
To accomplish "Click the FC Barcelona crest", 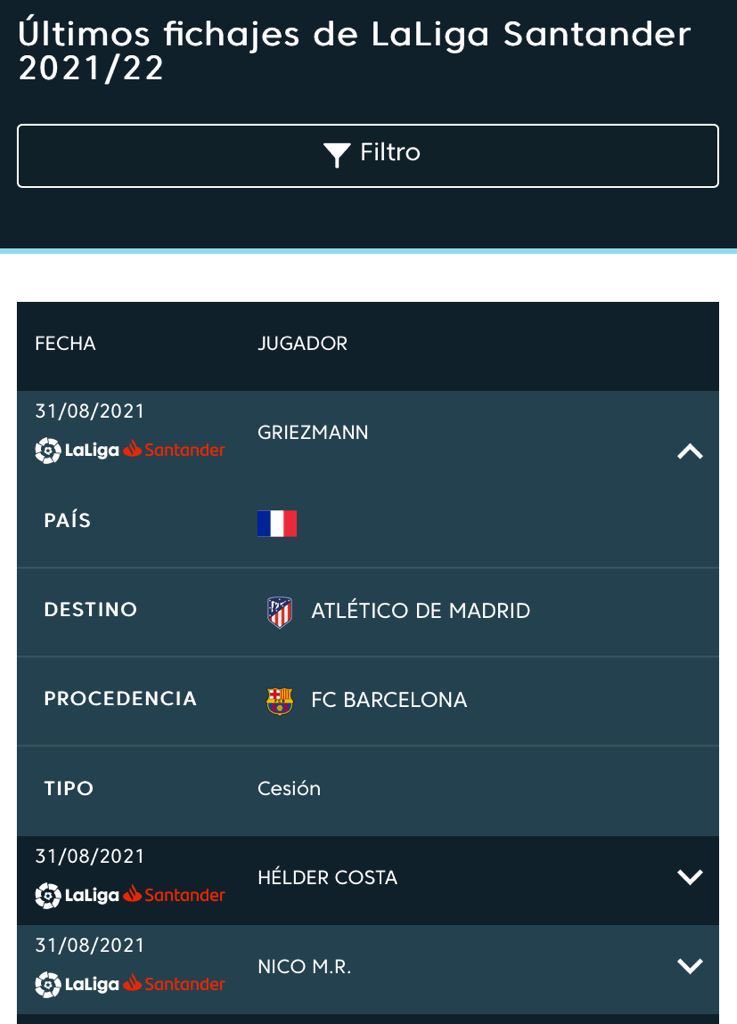I will [280, 700].
